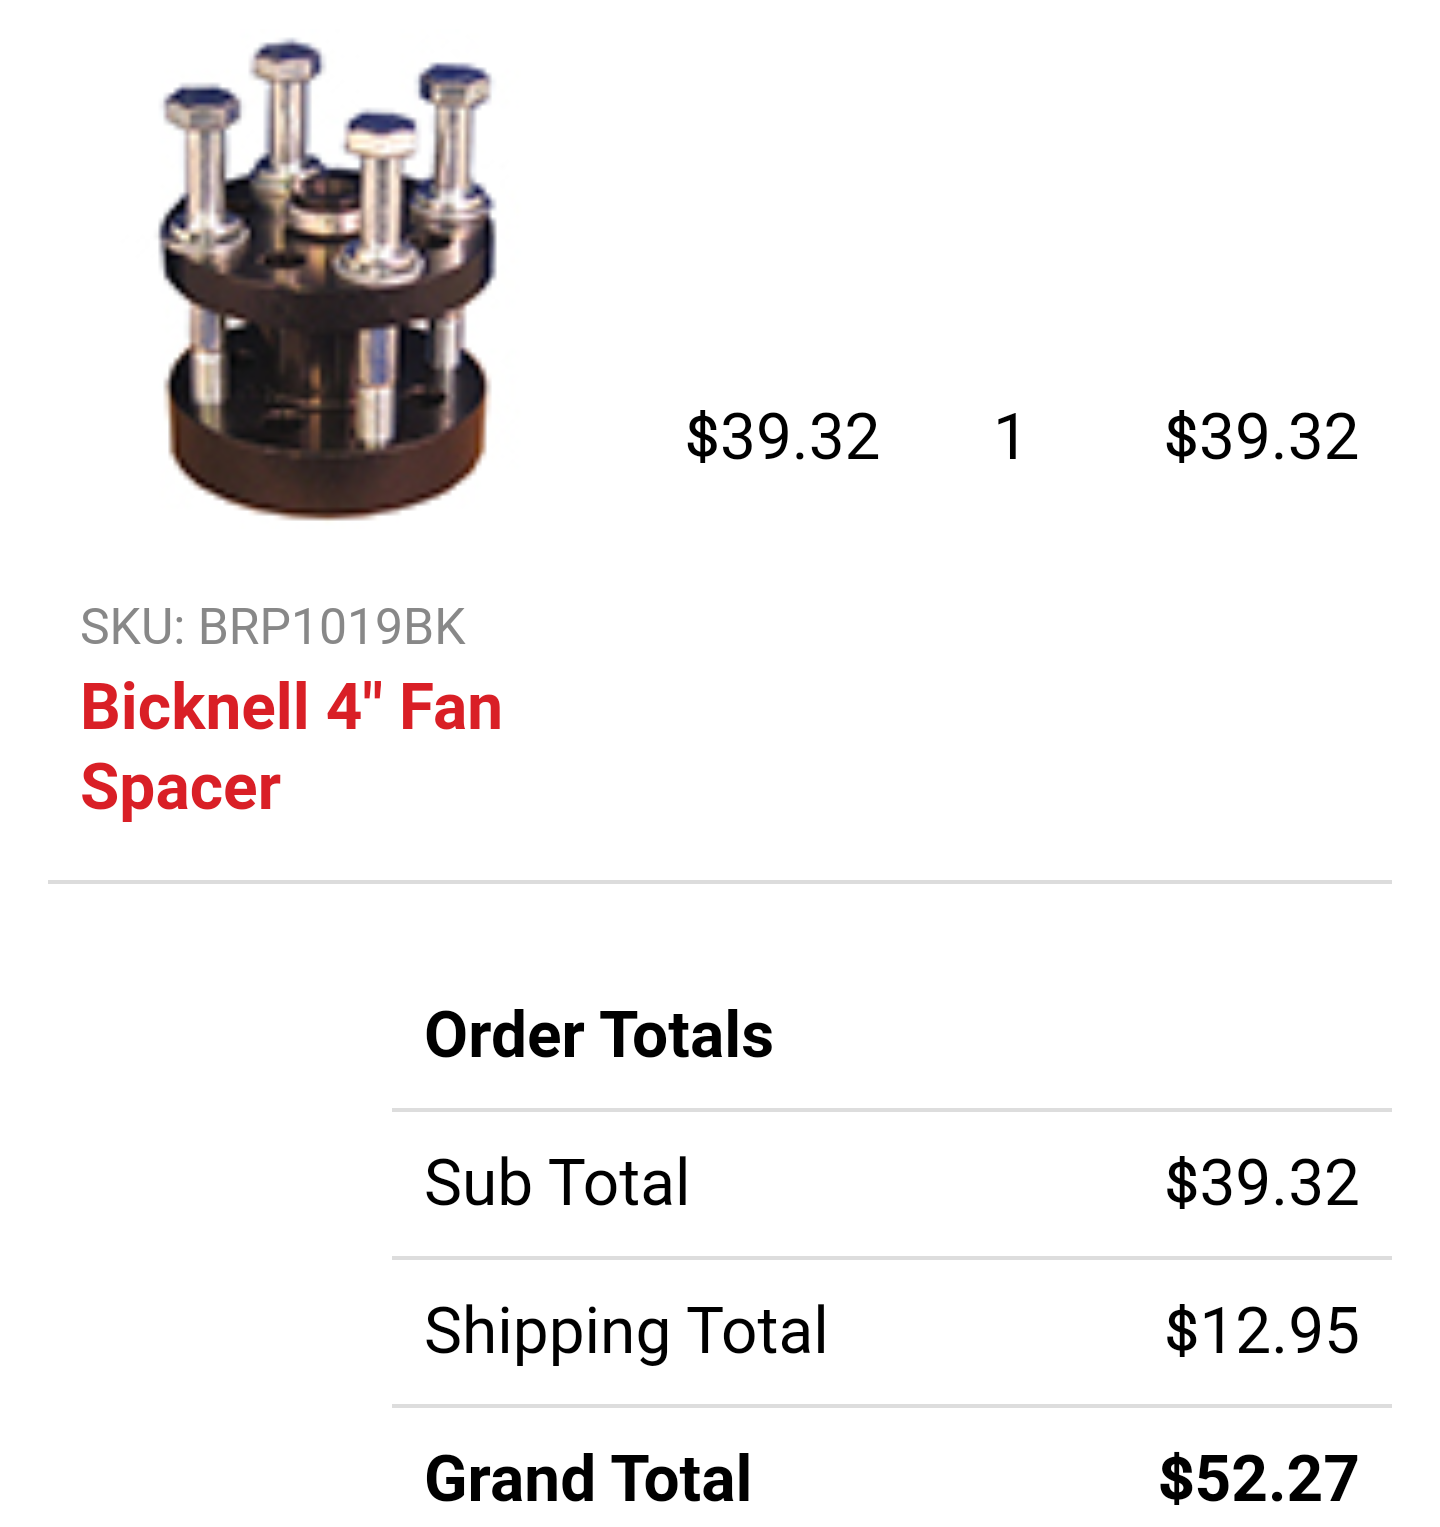Select the $52.27 grand total amount
The width and height of the screenshot is (1440, 1527).
point(1258,1478)
